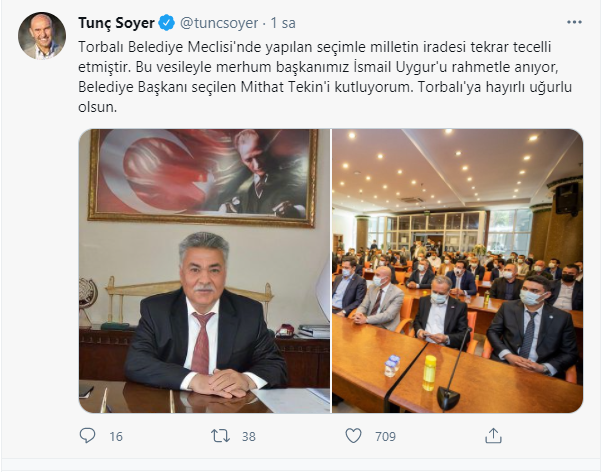
Task: Click the Atatürk flag painting in photo
Action: click(x=203, y=177)
